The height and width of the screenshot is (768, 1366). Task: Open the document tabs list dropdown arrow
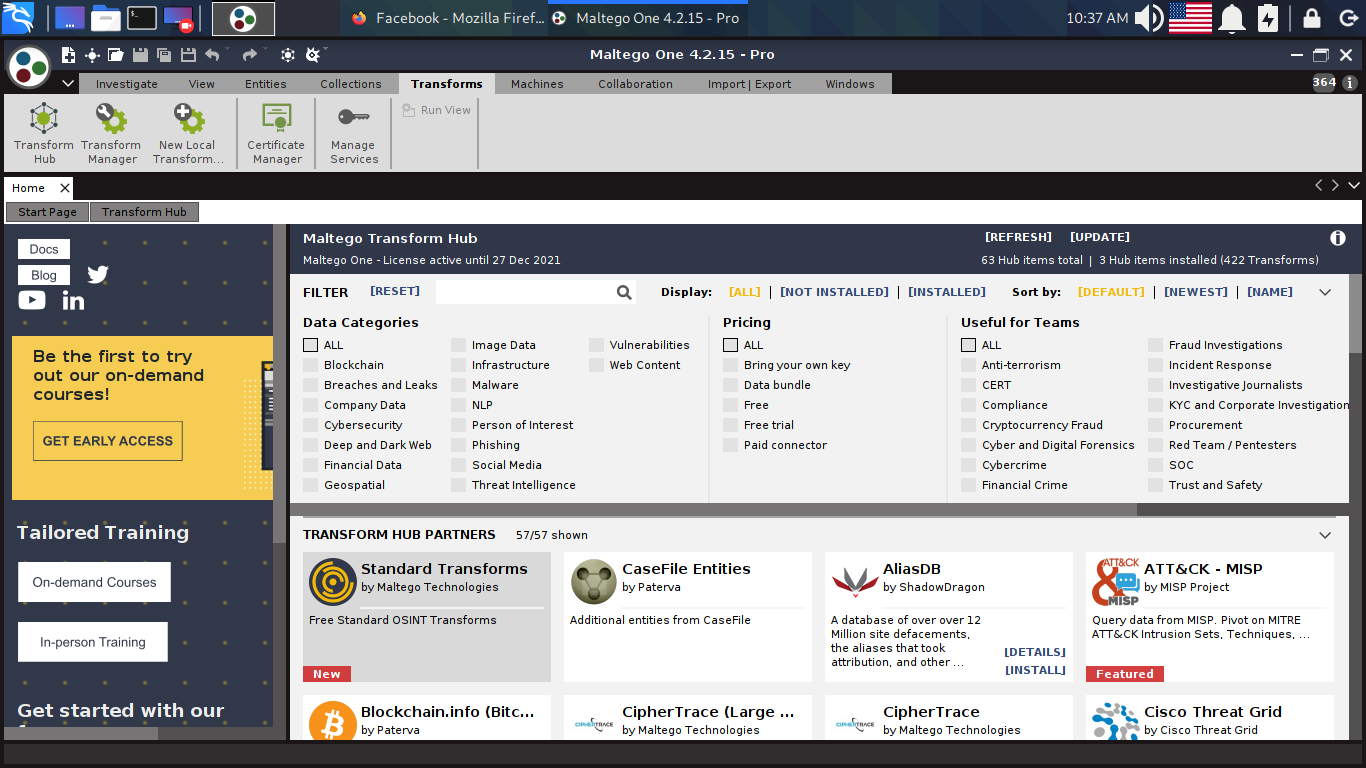click(1354, 186)
